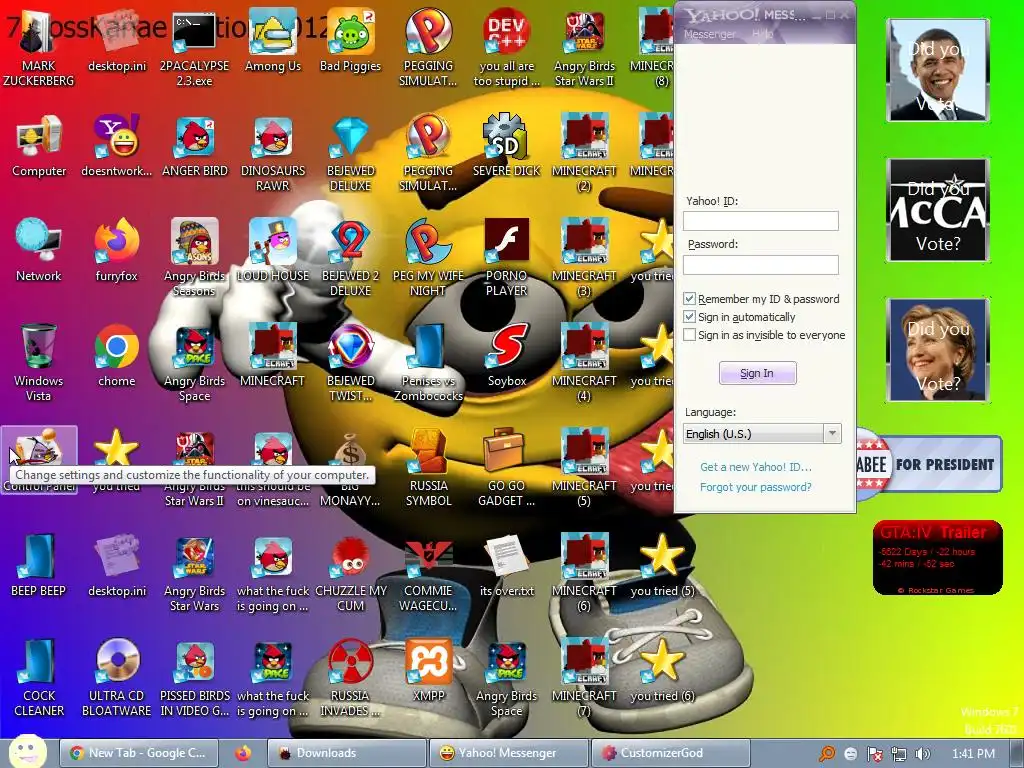Switch to the Downloads taskbar button
The height and width of the screenshot is (768, 1024).
(346, 753)
